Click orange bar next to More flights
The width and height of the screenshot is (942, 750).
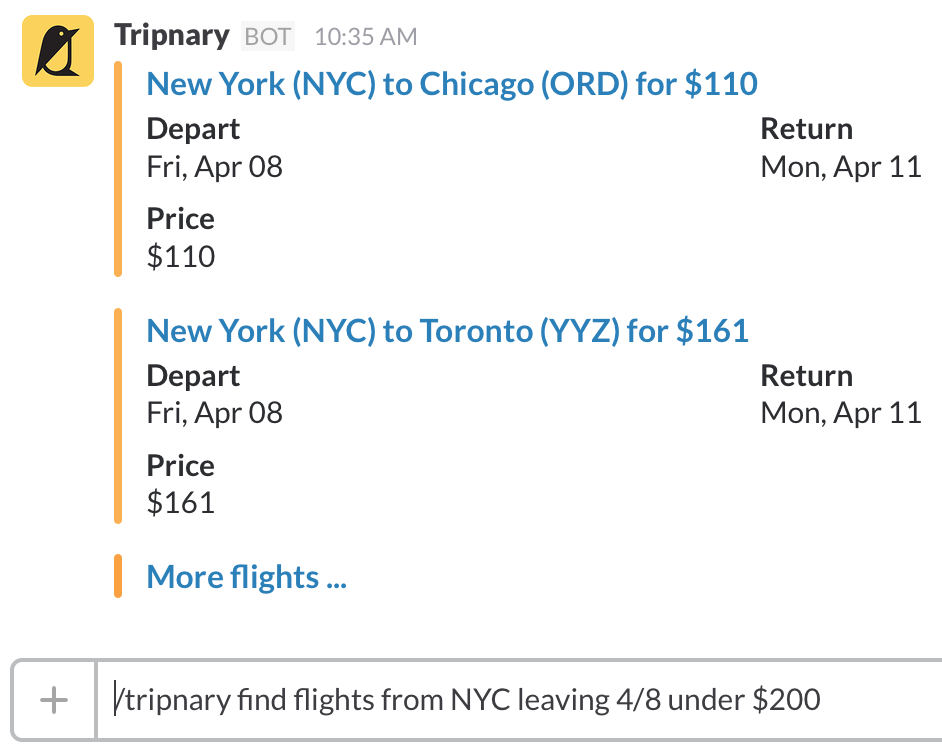[x=118, y=576]
